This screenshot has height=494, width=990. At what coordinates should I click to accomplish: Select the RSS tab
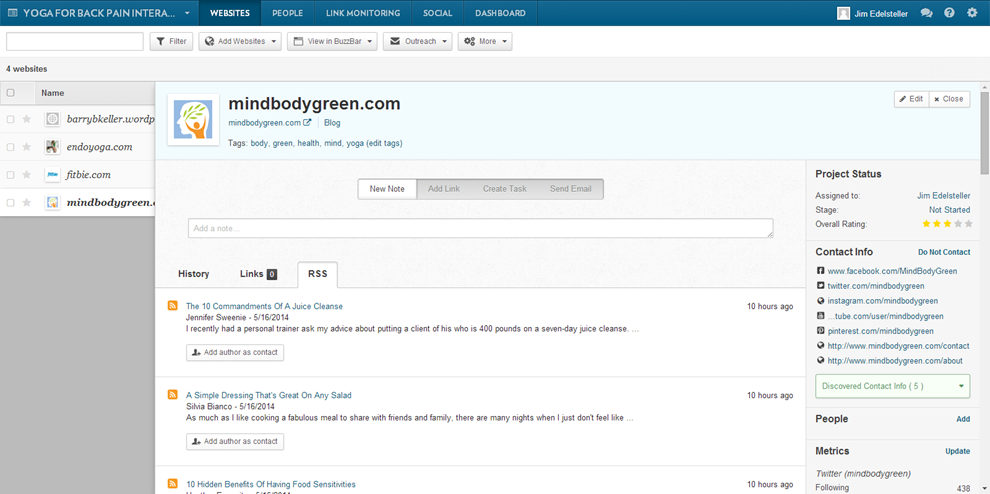318,274
